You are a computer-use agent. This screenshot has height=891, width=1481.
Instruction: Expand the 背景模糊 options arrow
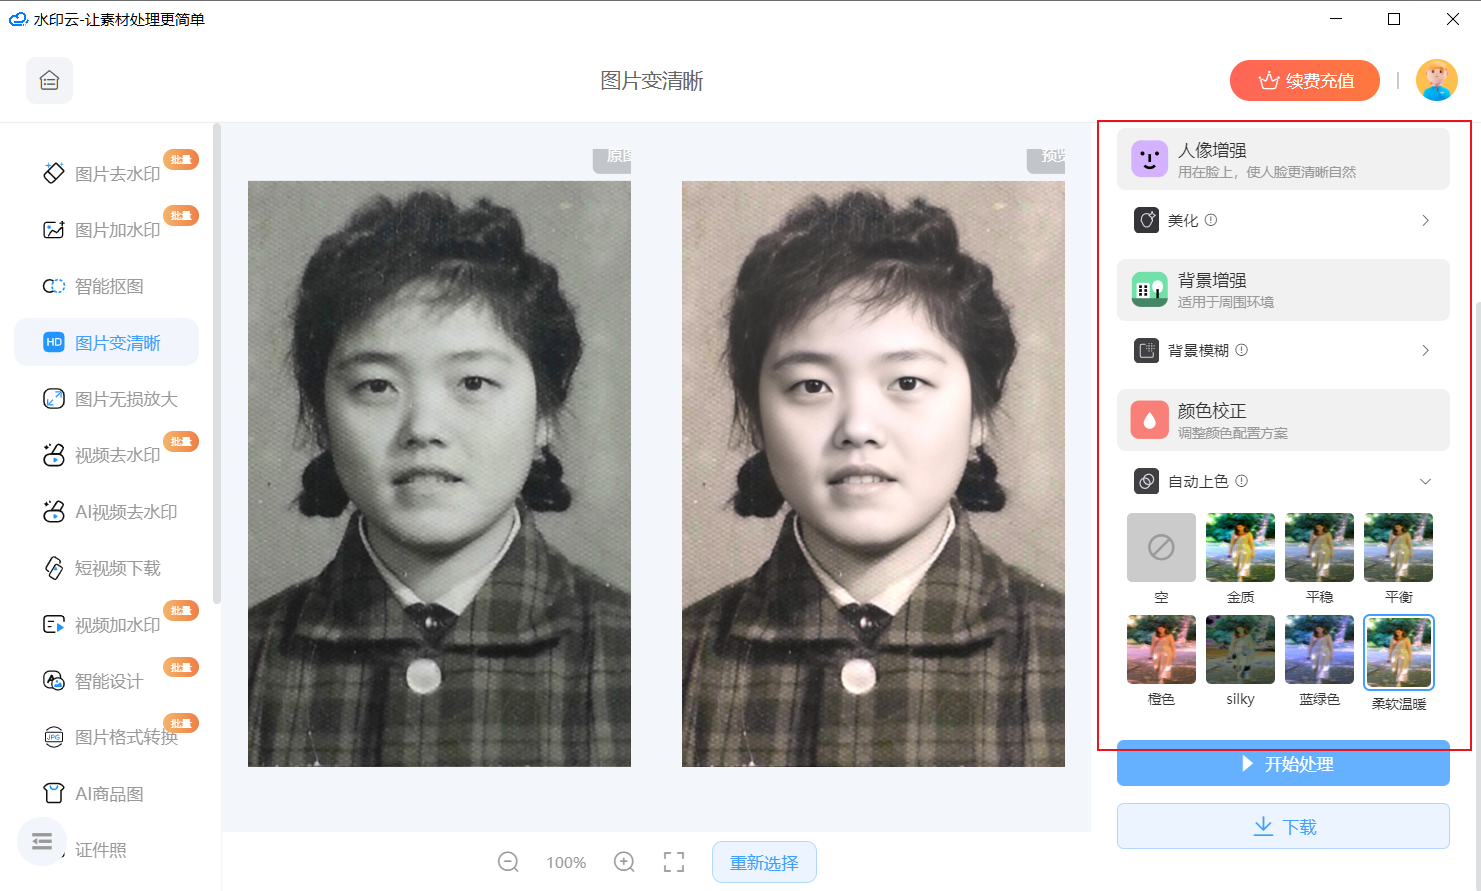pos(1425,350)
